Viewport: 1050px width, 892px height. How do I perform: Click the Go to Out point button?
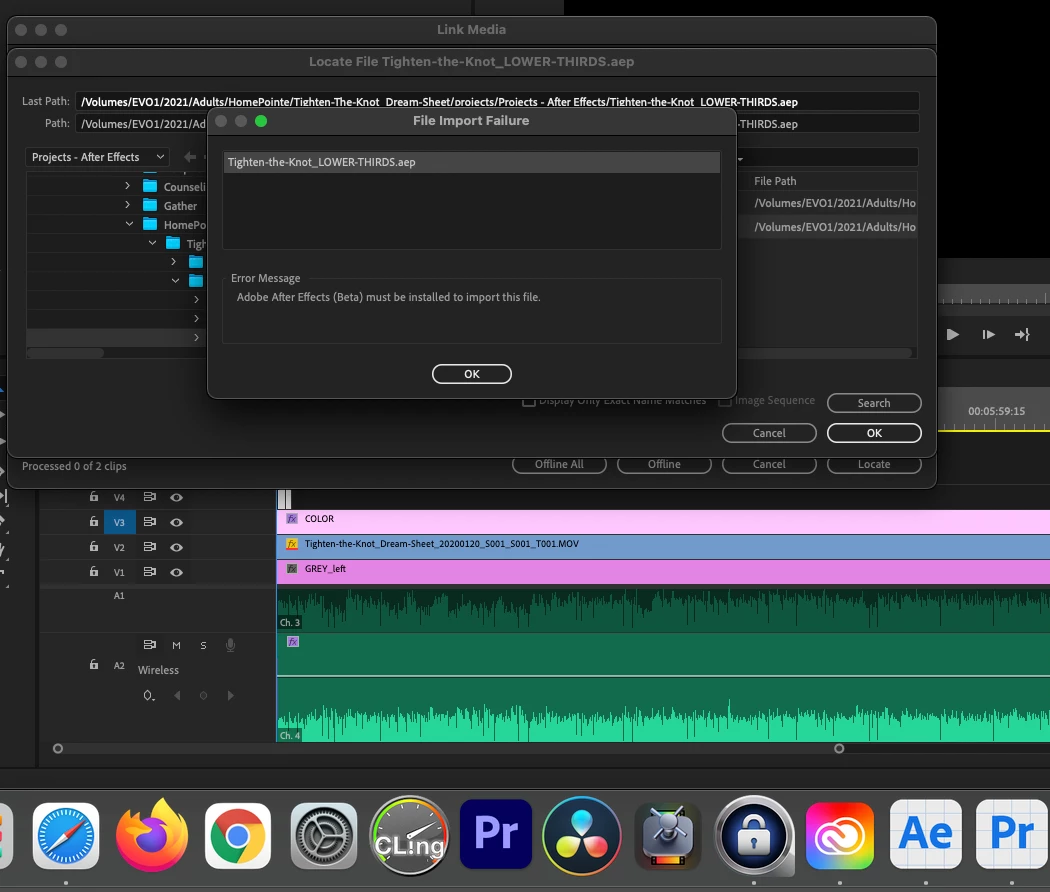pos(1022,334)
